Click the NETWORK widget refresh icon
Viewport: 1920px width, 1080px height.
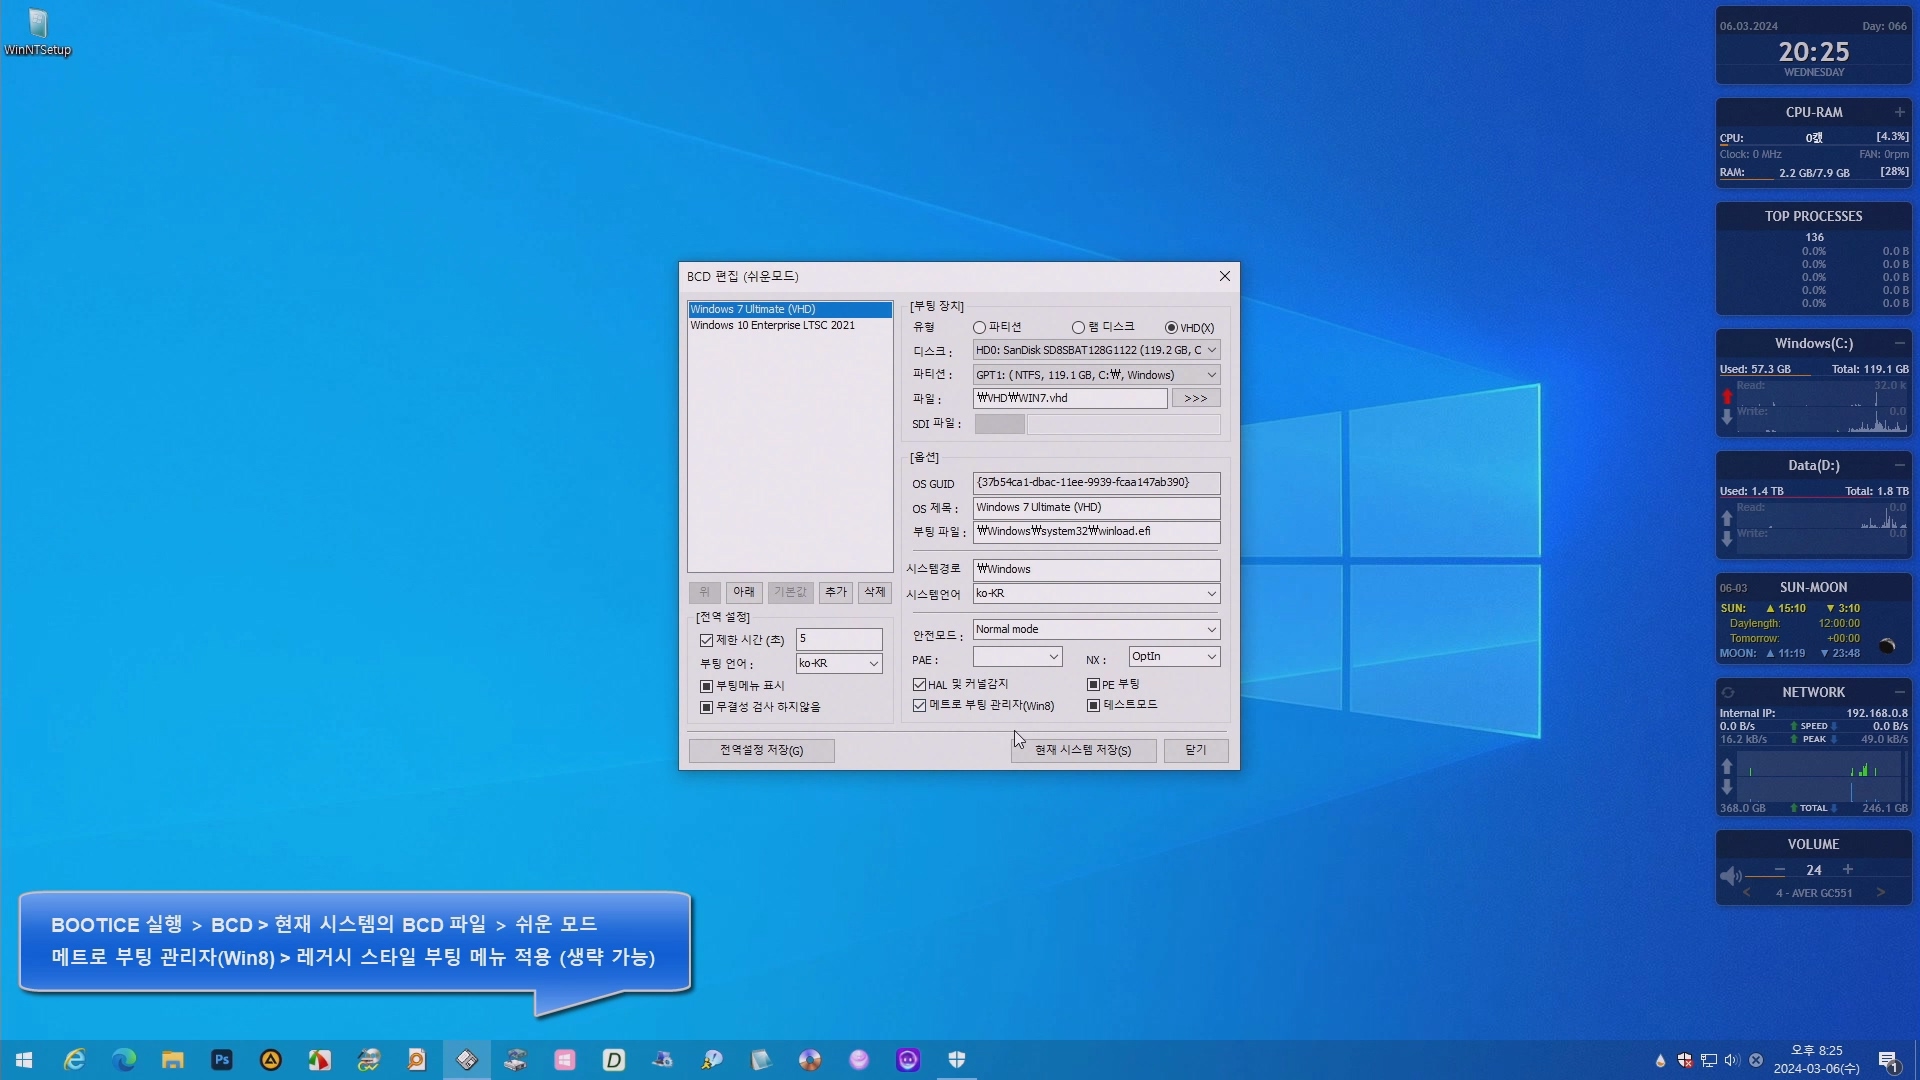(x=1727, y=692)
